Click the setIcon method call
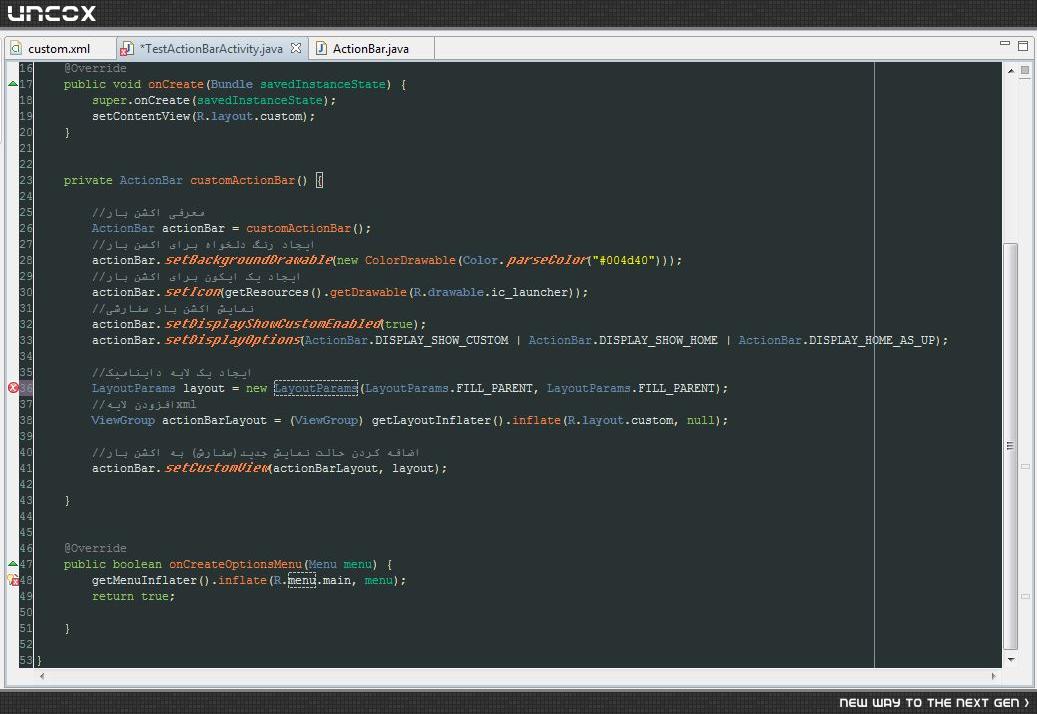This screenshot has height=714, width=1037. pyautogui.click(x=193, y=292)
